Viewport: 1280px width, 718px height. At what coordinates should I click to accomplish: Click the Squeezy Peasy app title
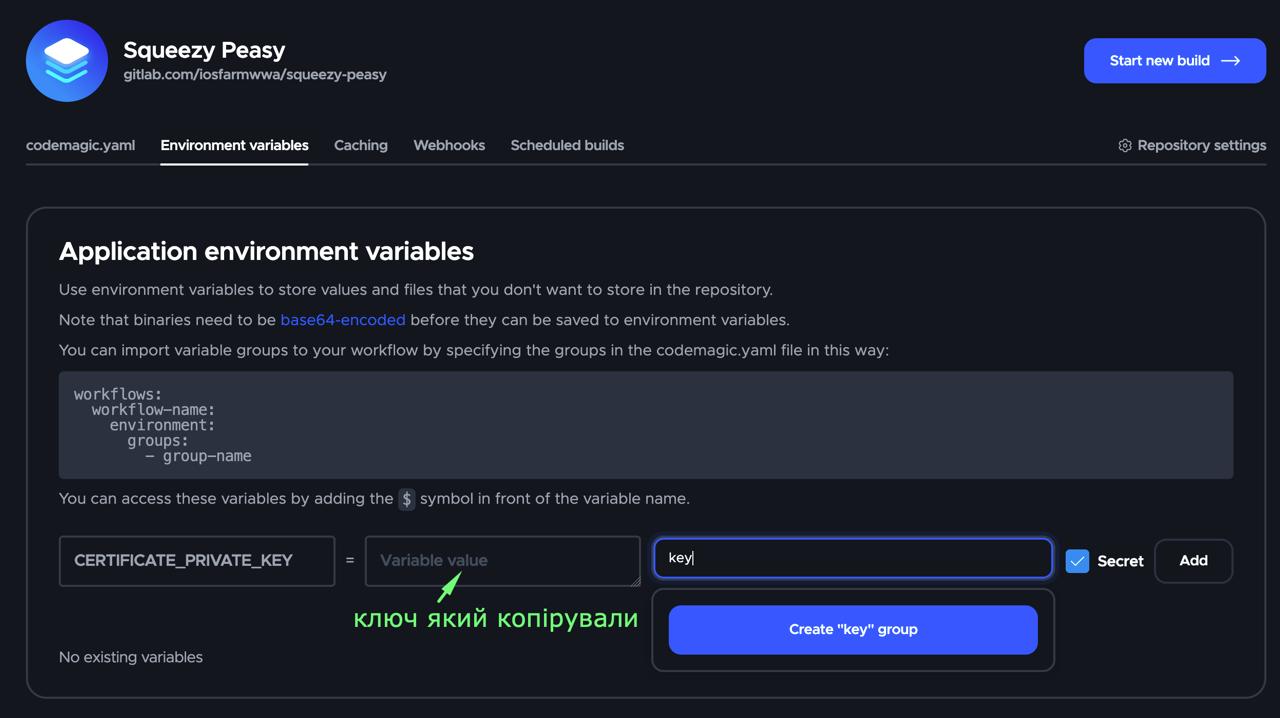point(204,50)
